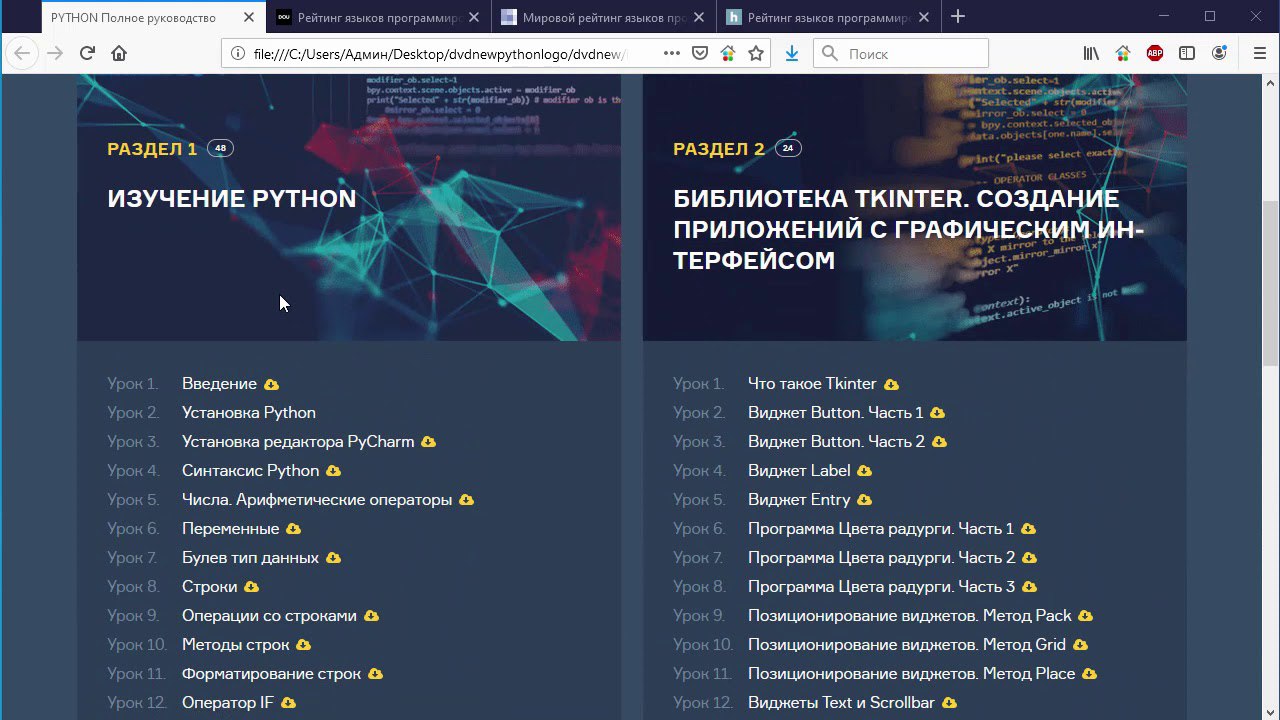Screen dimensions: 1280x720
Task: Click the 48 lesson count badge
Action: coord(220,149)
